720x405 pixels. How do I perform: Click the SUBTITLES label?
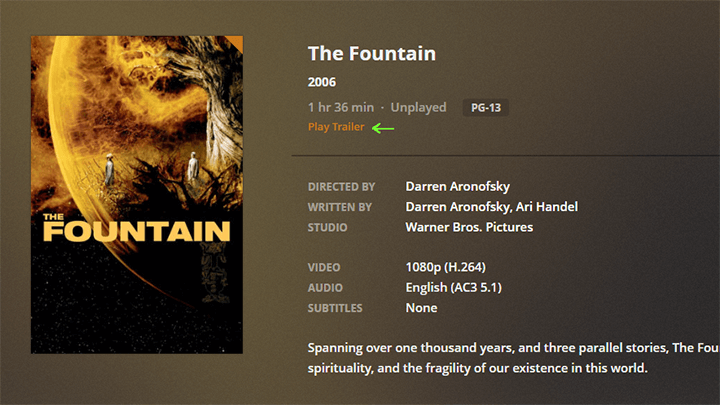[335, 308]
